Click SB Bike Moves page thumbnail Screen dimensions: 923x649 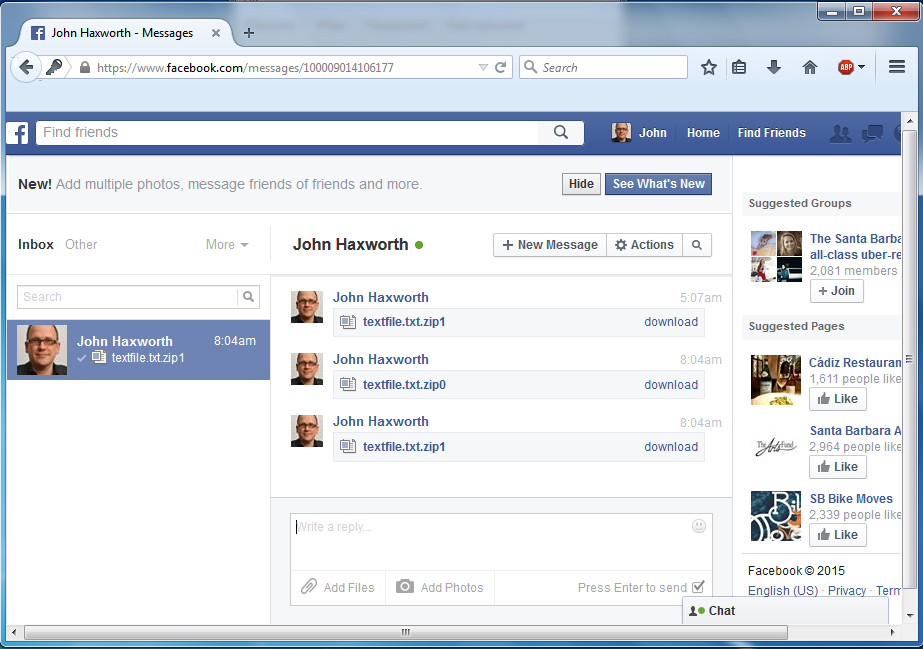[776, 516]
